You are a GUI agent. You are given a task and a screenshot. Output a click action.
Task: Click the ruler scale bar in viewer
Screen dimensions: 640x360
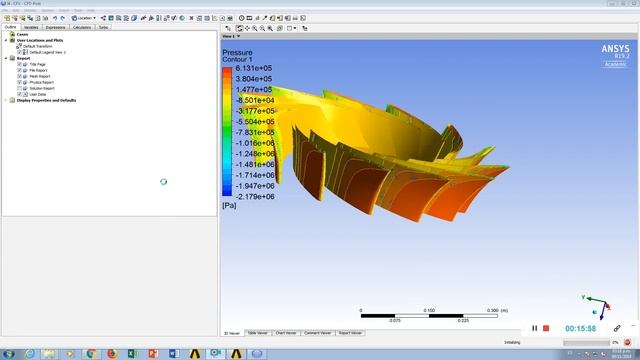click(429, 316)
